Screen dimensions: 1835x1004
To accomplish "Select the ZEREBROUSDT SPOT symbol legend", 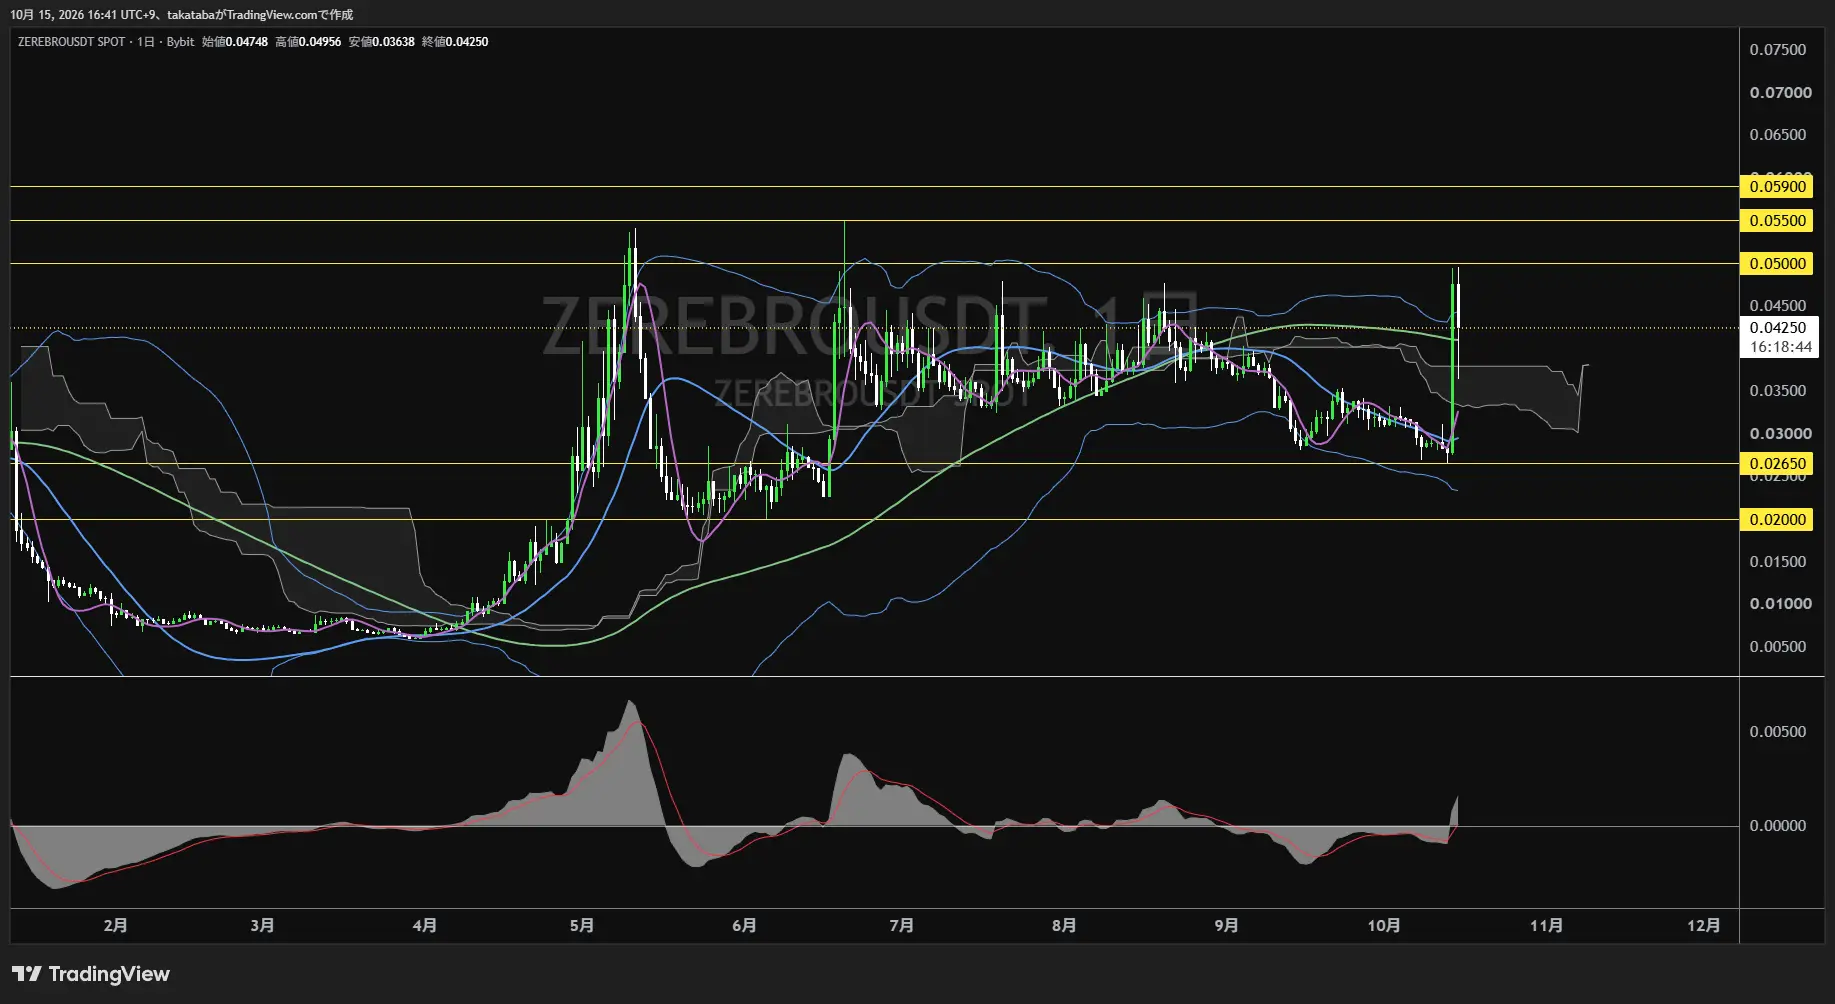I will [72, 42].
